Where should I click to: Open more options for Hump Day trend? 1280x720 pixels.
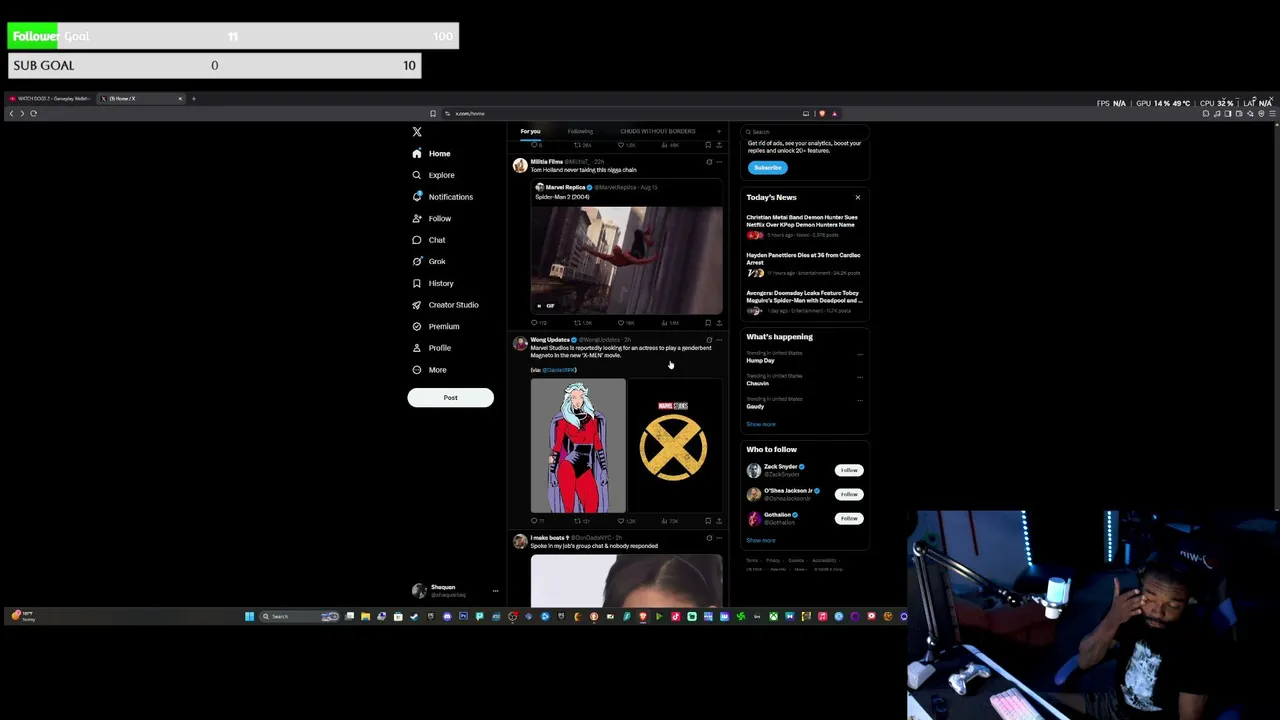coord(859,354)
